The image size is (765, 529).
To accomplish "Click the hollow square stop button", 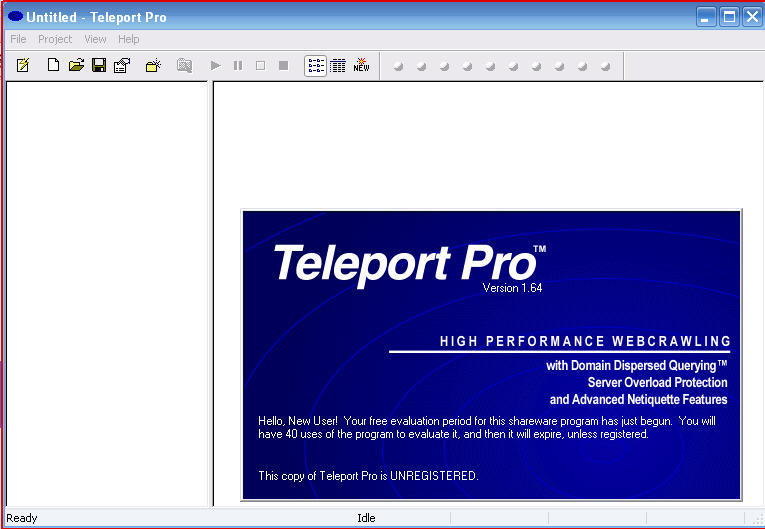I will coord(261,65).
